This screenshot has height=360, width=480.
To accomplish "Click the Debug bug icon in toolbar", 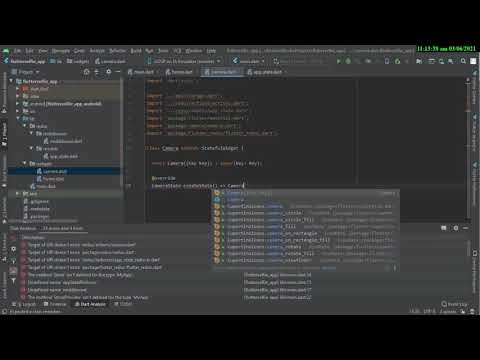I will 348,61.
